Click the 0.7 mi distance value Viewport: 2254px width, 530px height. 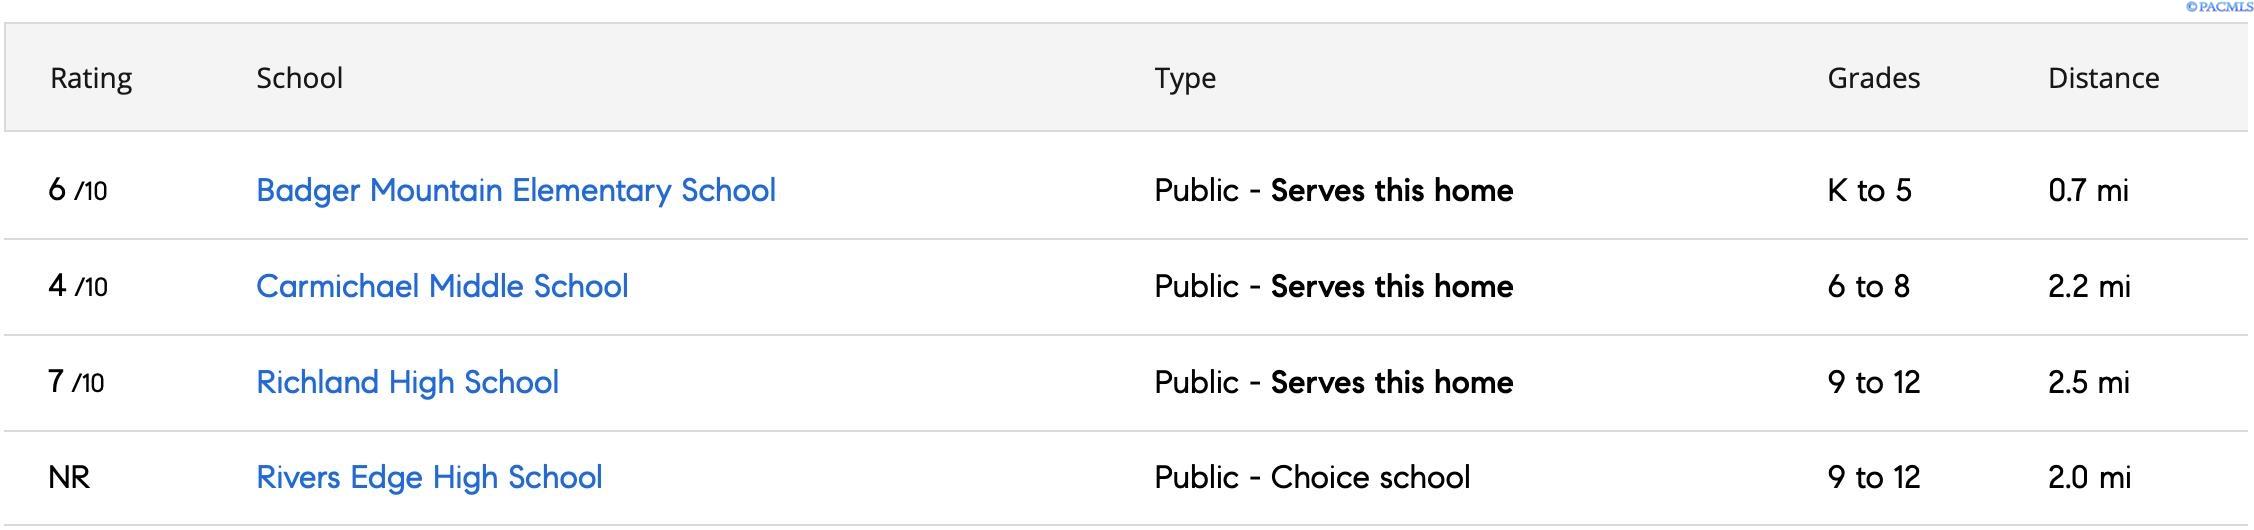tap(2088, 190)
